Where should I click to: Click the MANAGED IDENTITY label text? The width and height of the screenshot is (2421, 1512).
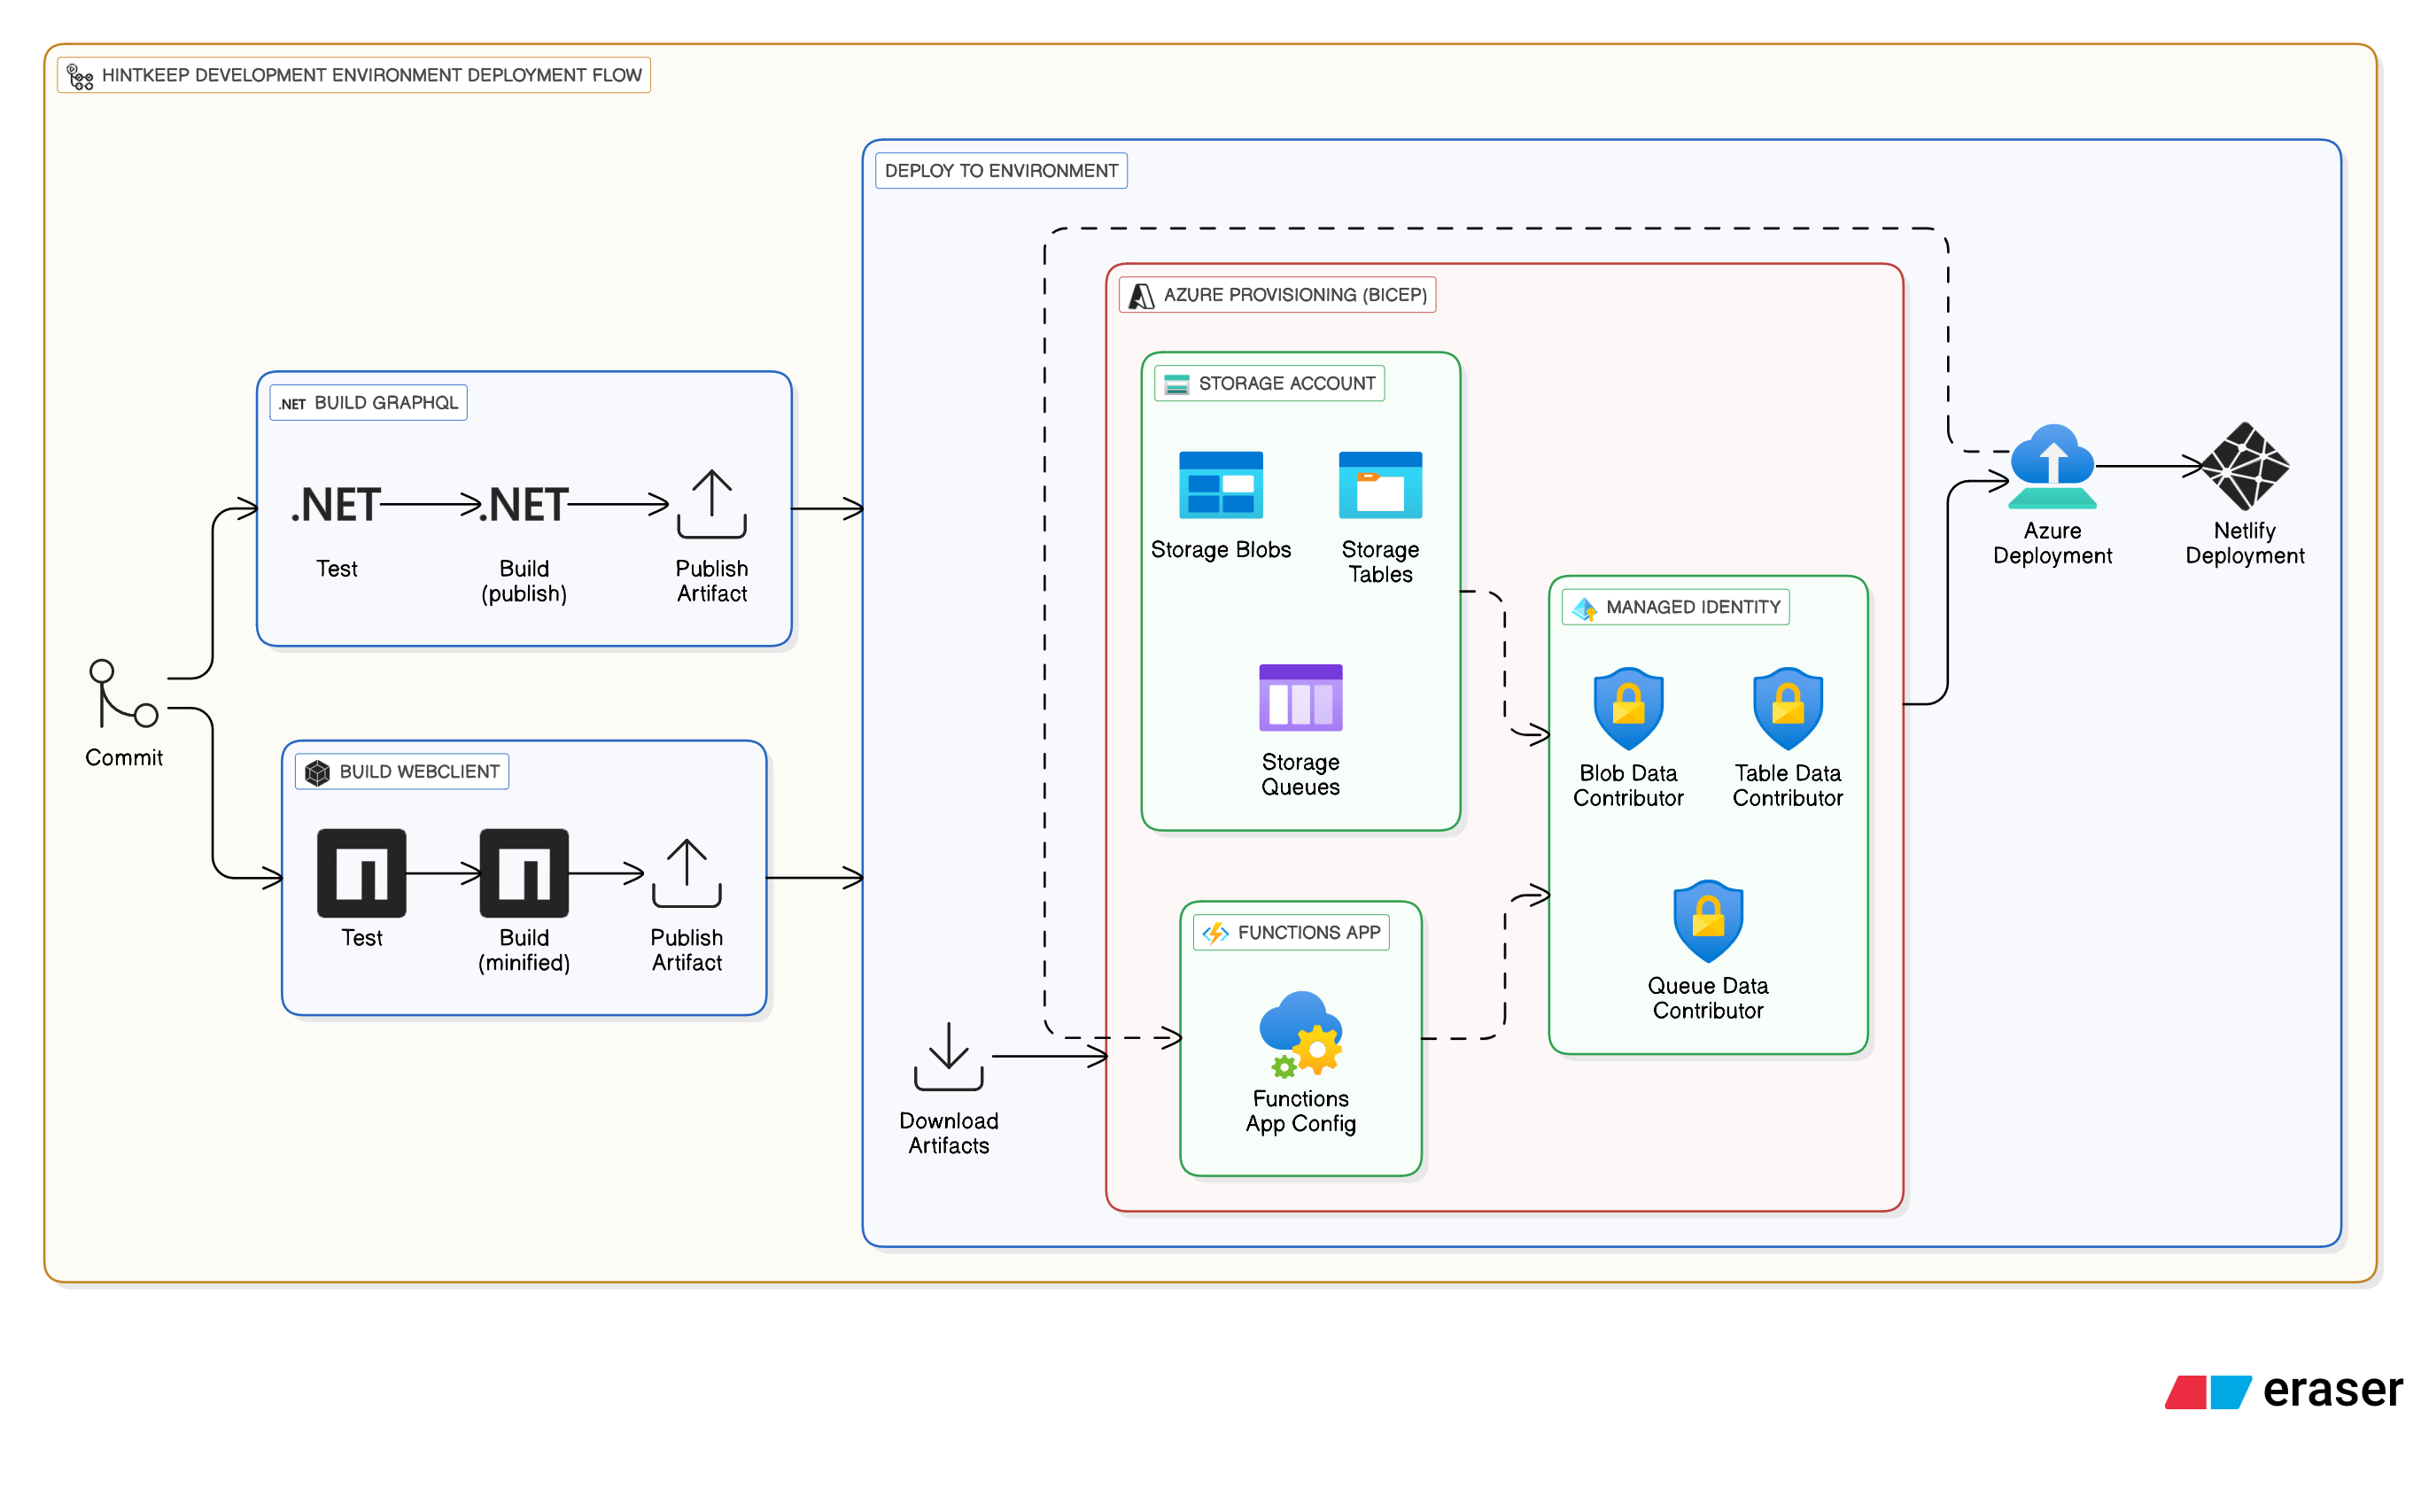click(1693, 607)
